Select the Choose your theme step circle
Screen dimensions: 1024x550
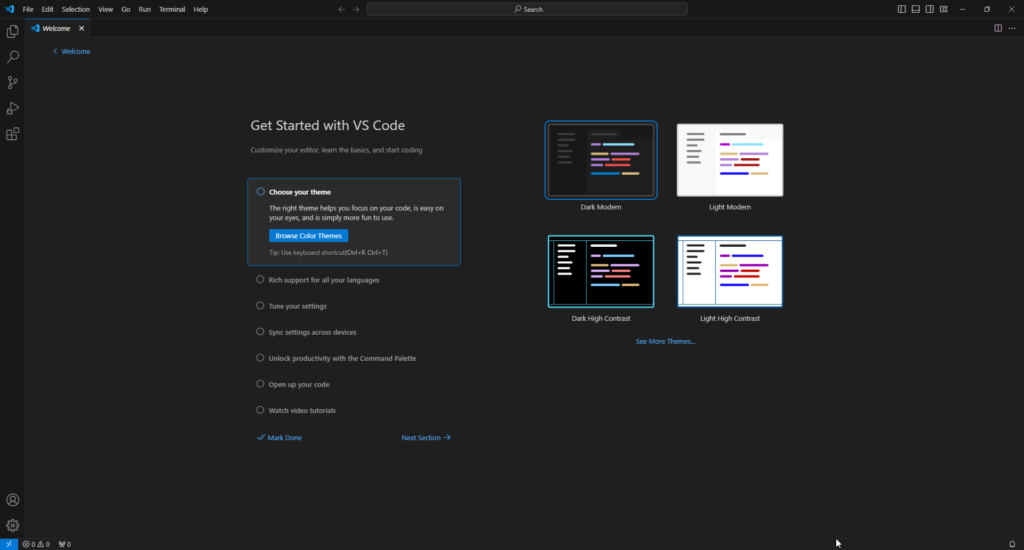[261, 191]
